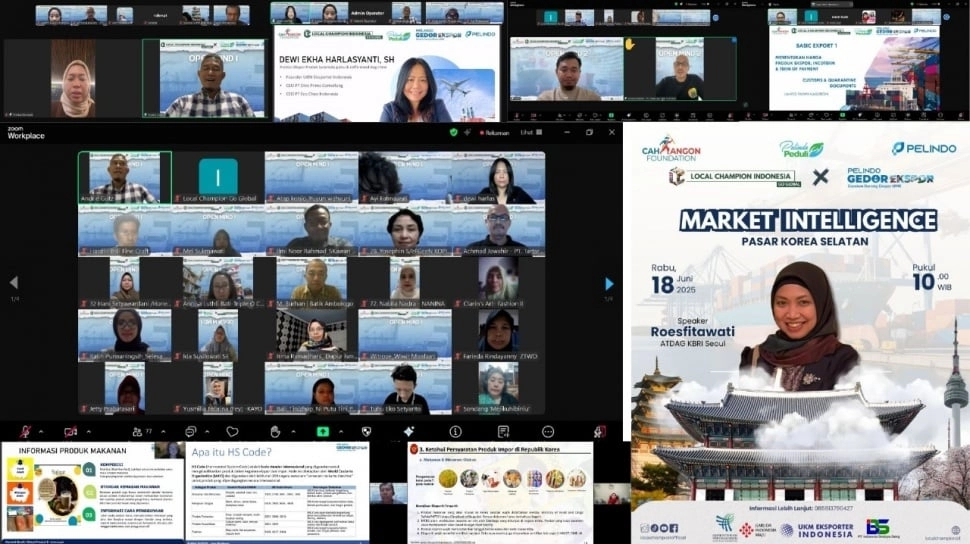Open the More options ellipsis button
This screenshot has width=970, height=544.
548,431
